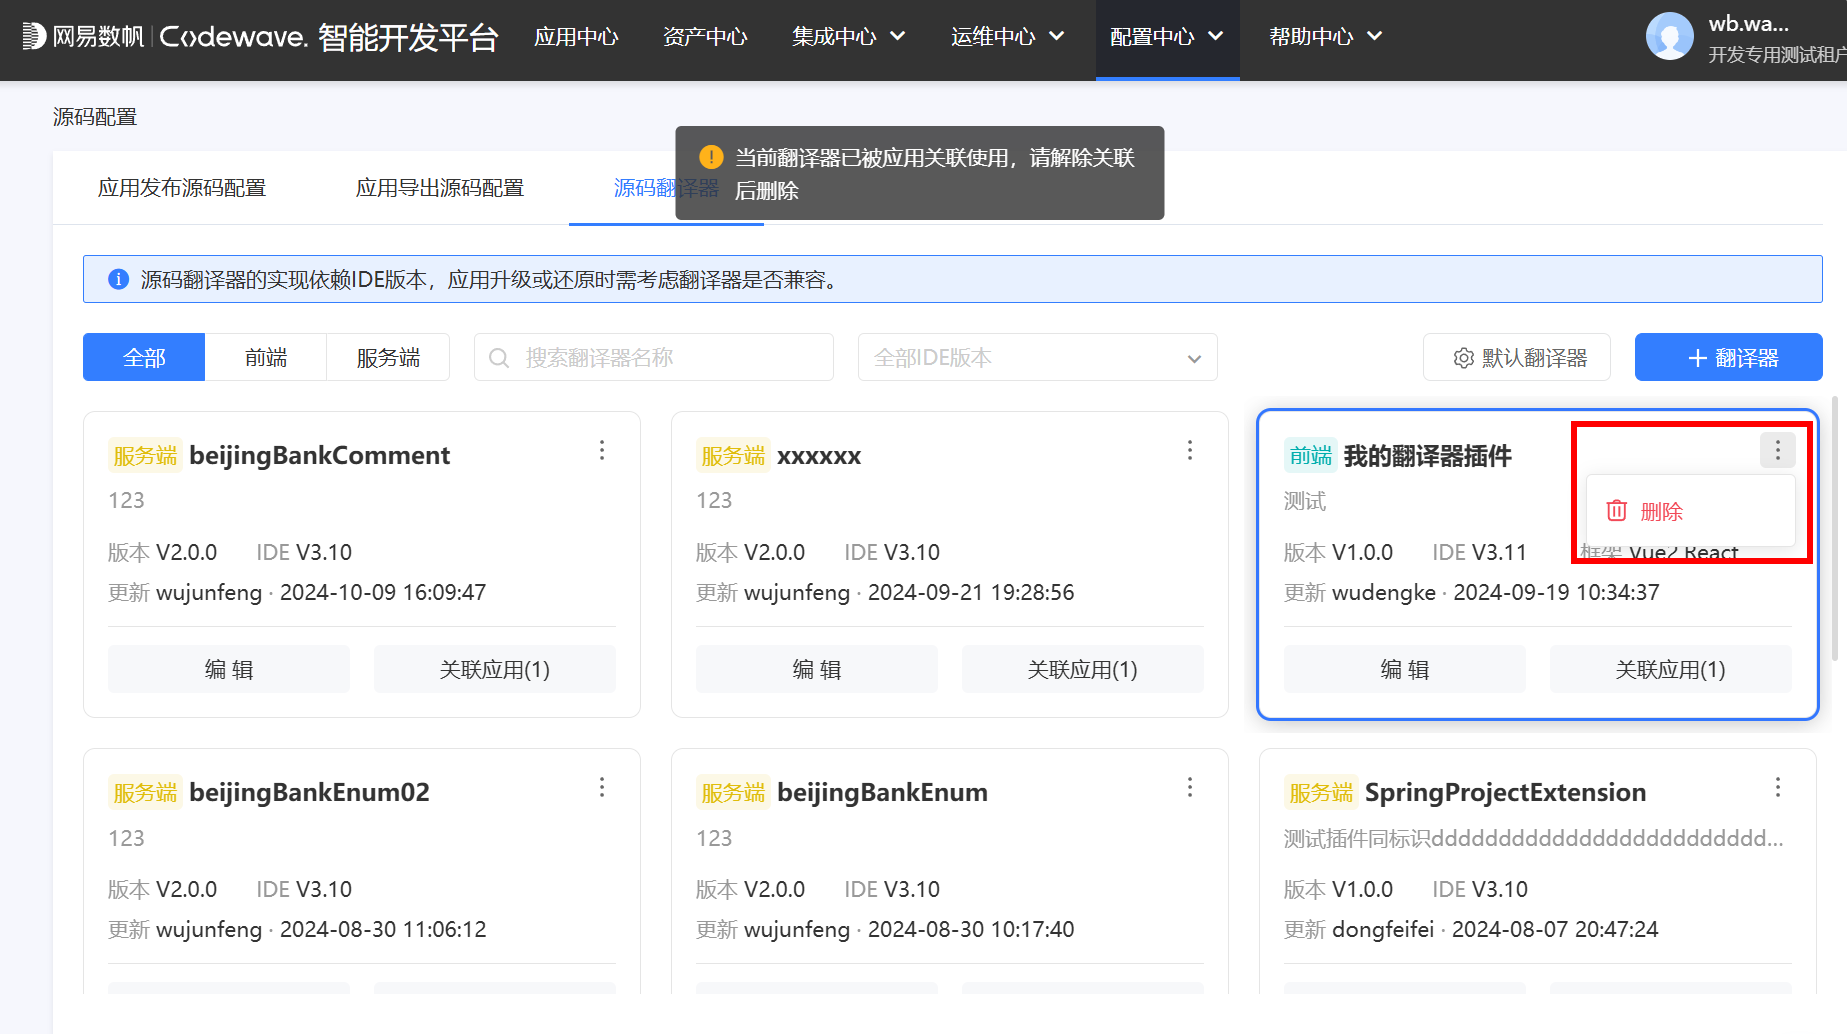1847x1034 pixels.
Task: Click timestamp 2024-10-09 16:09:47
Action: (383, 592)
